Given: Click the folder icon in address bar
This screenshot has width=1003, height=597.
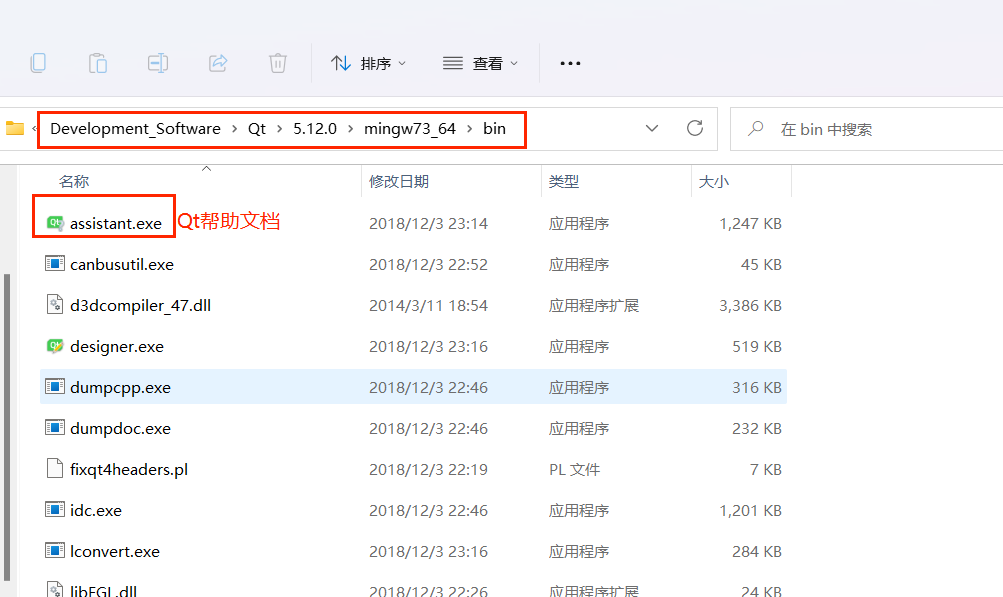Looking at the screenshot, I should tap(15, 129).
